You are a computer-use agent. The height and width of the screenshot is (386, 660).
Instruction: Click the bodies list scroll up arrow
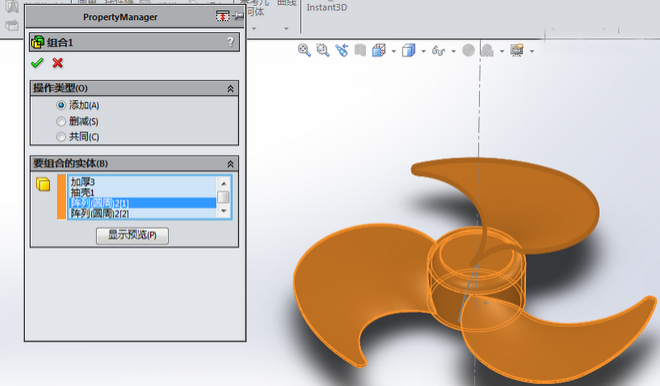224,184
